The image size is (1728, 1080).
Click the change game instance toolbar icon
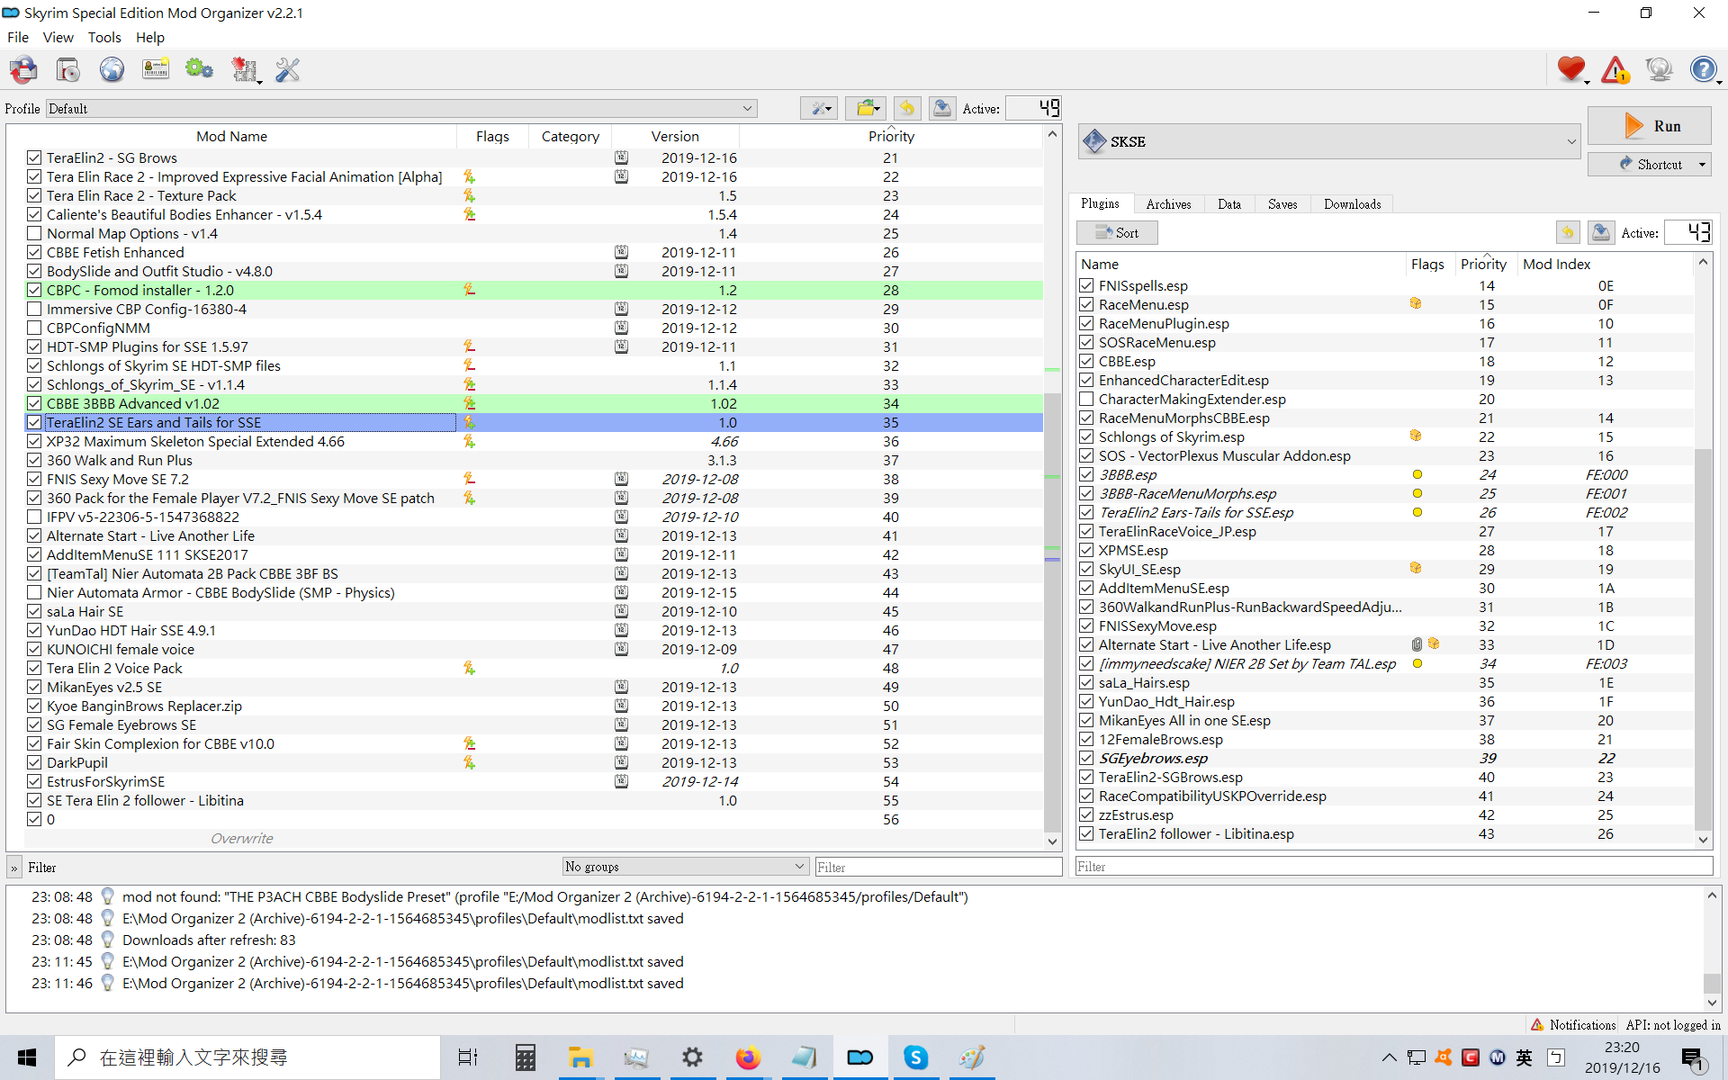[x=24, y=69]
